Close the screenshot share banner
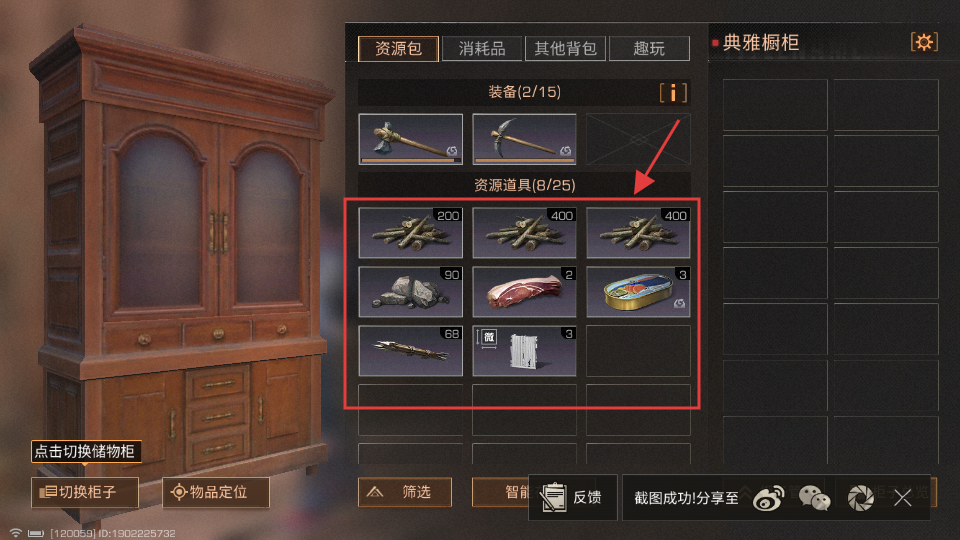The width and height of the screenshot is (960, 540). click(x=902, y=498)
